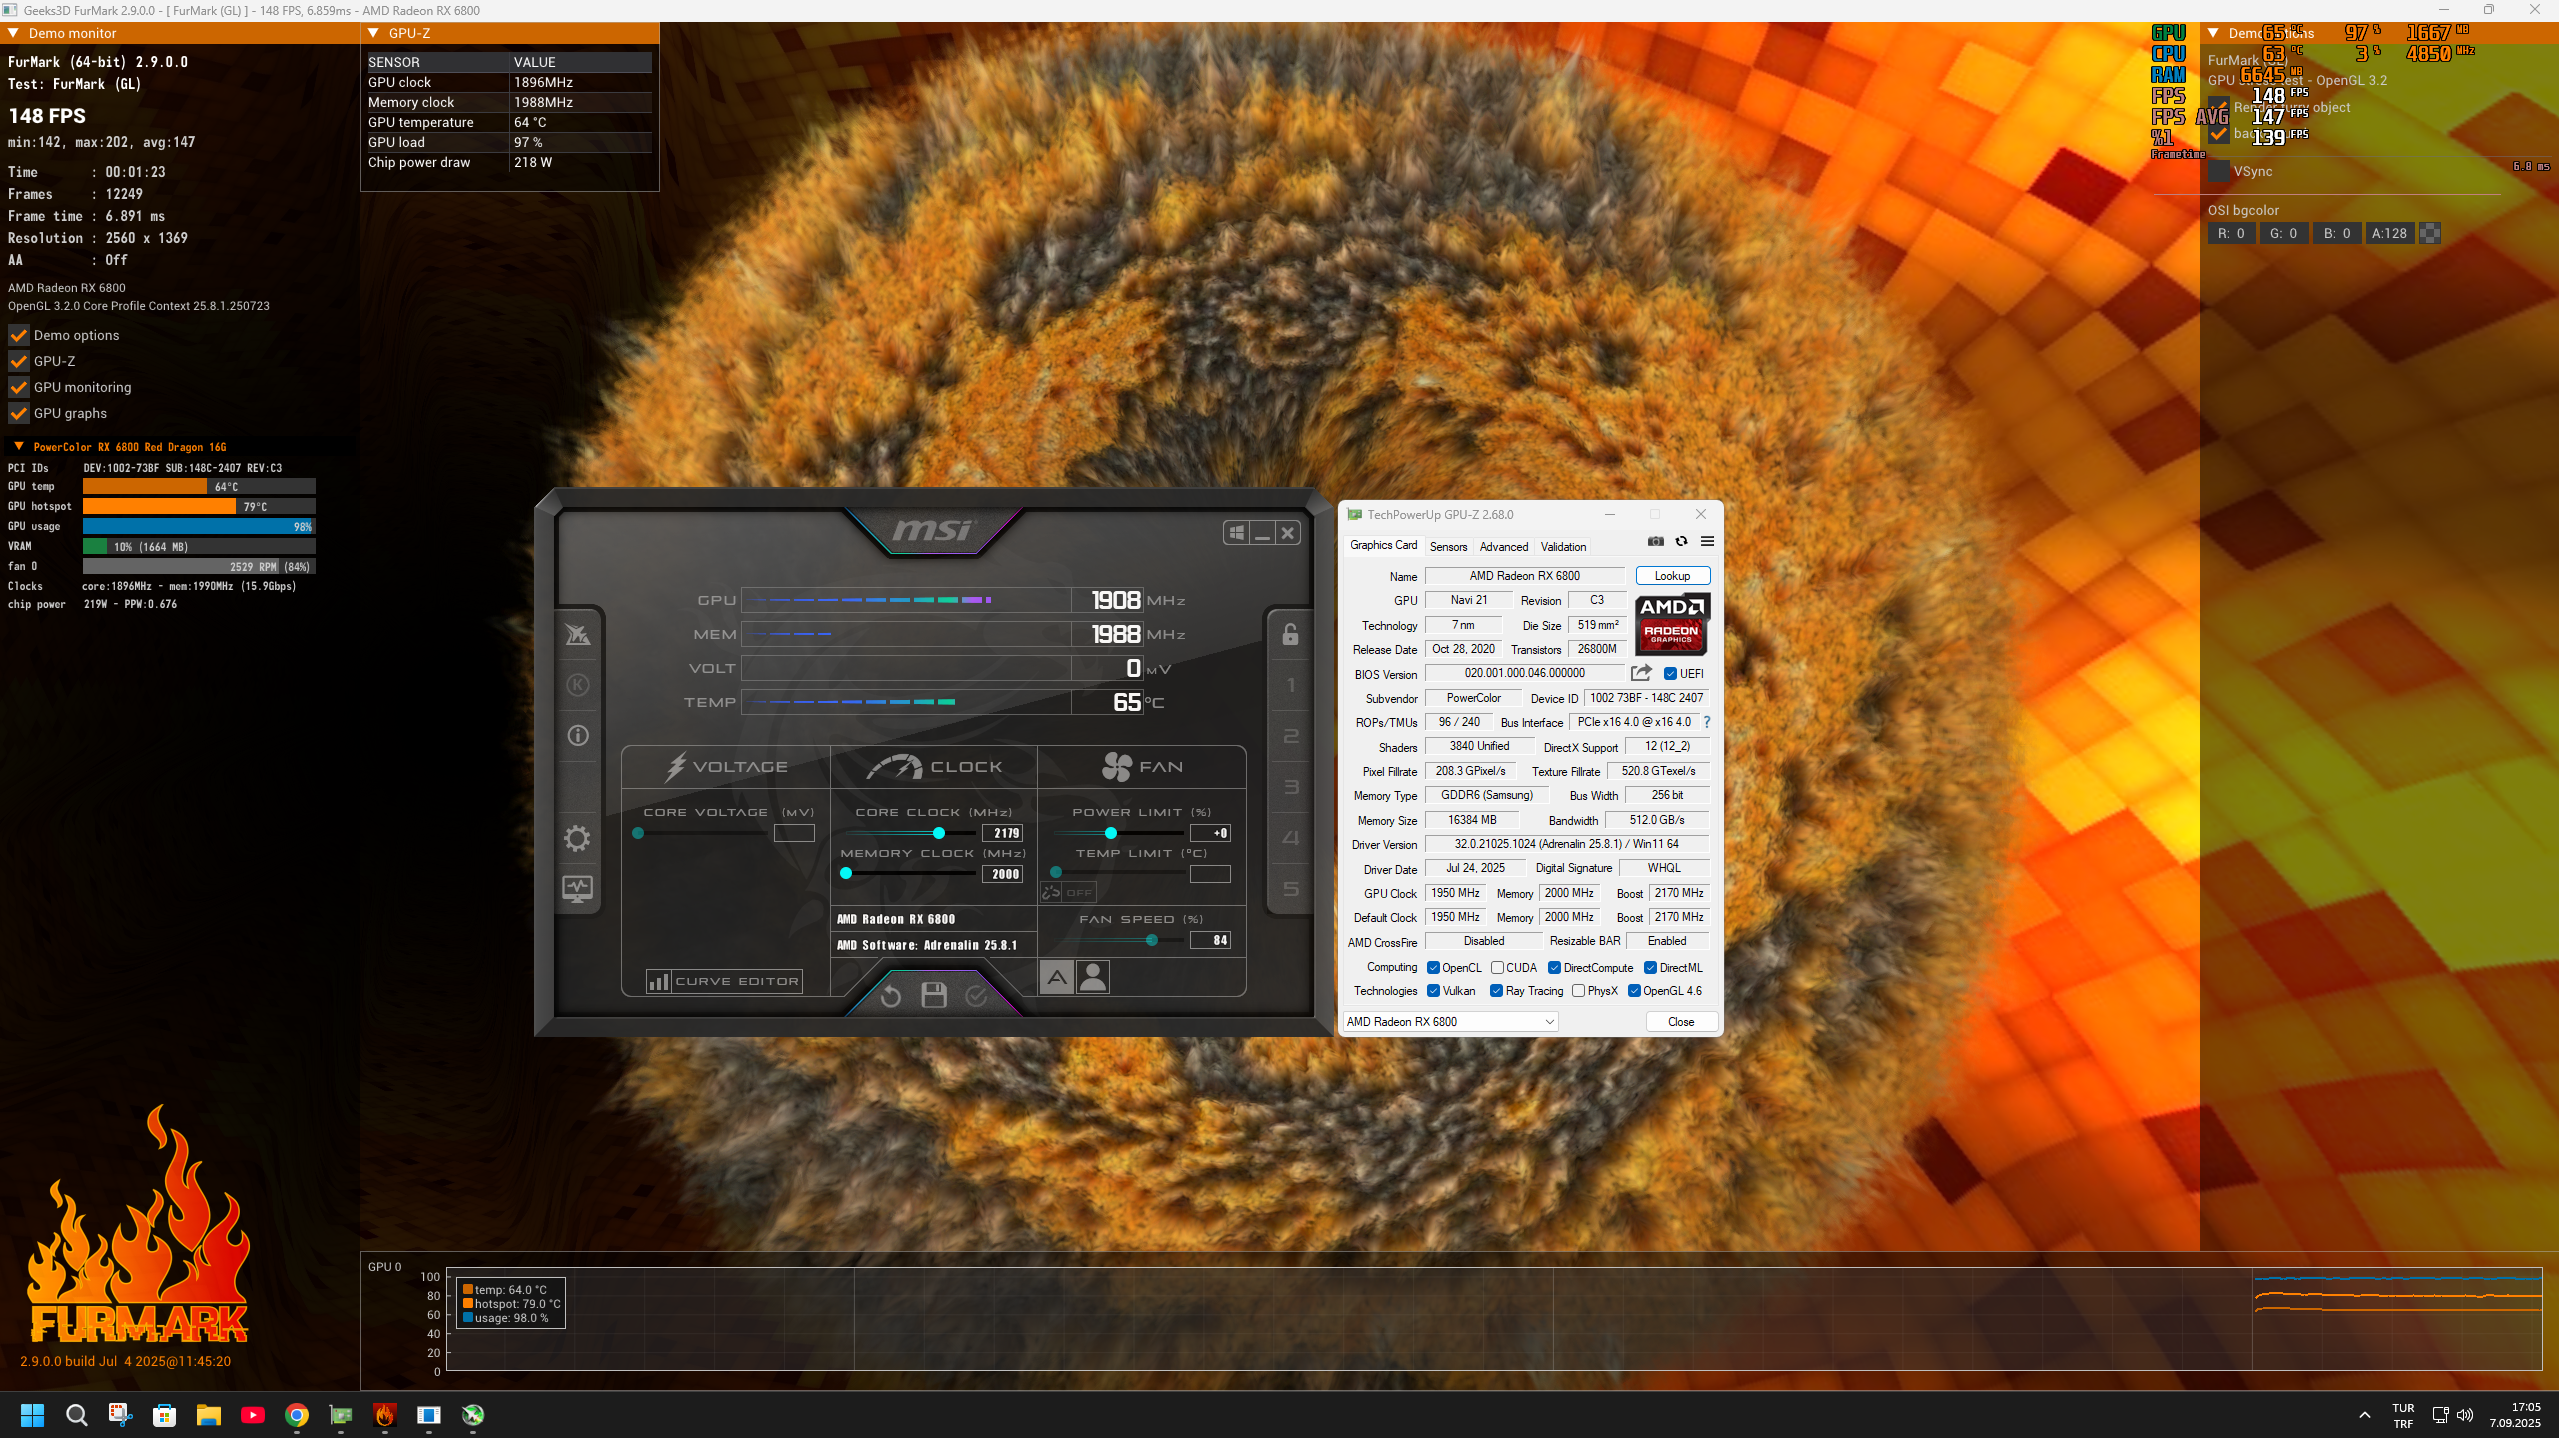Open the Windows Start menu

[x=33, y=1414]
